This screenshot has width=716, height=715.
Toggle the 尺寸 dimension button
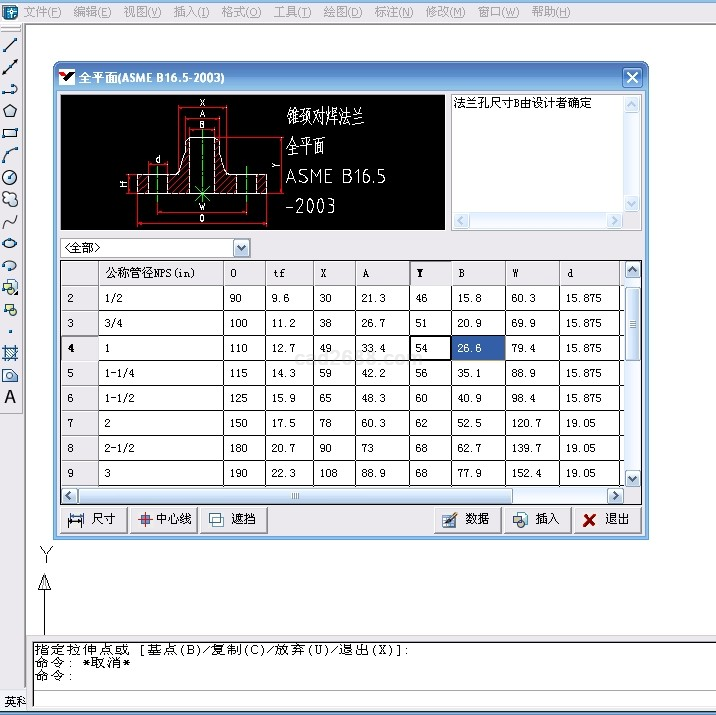click(x=92, y=520)
